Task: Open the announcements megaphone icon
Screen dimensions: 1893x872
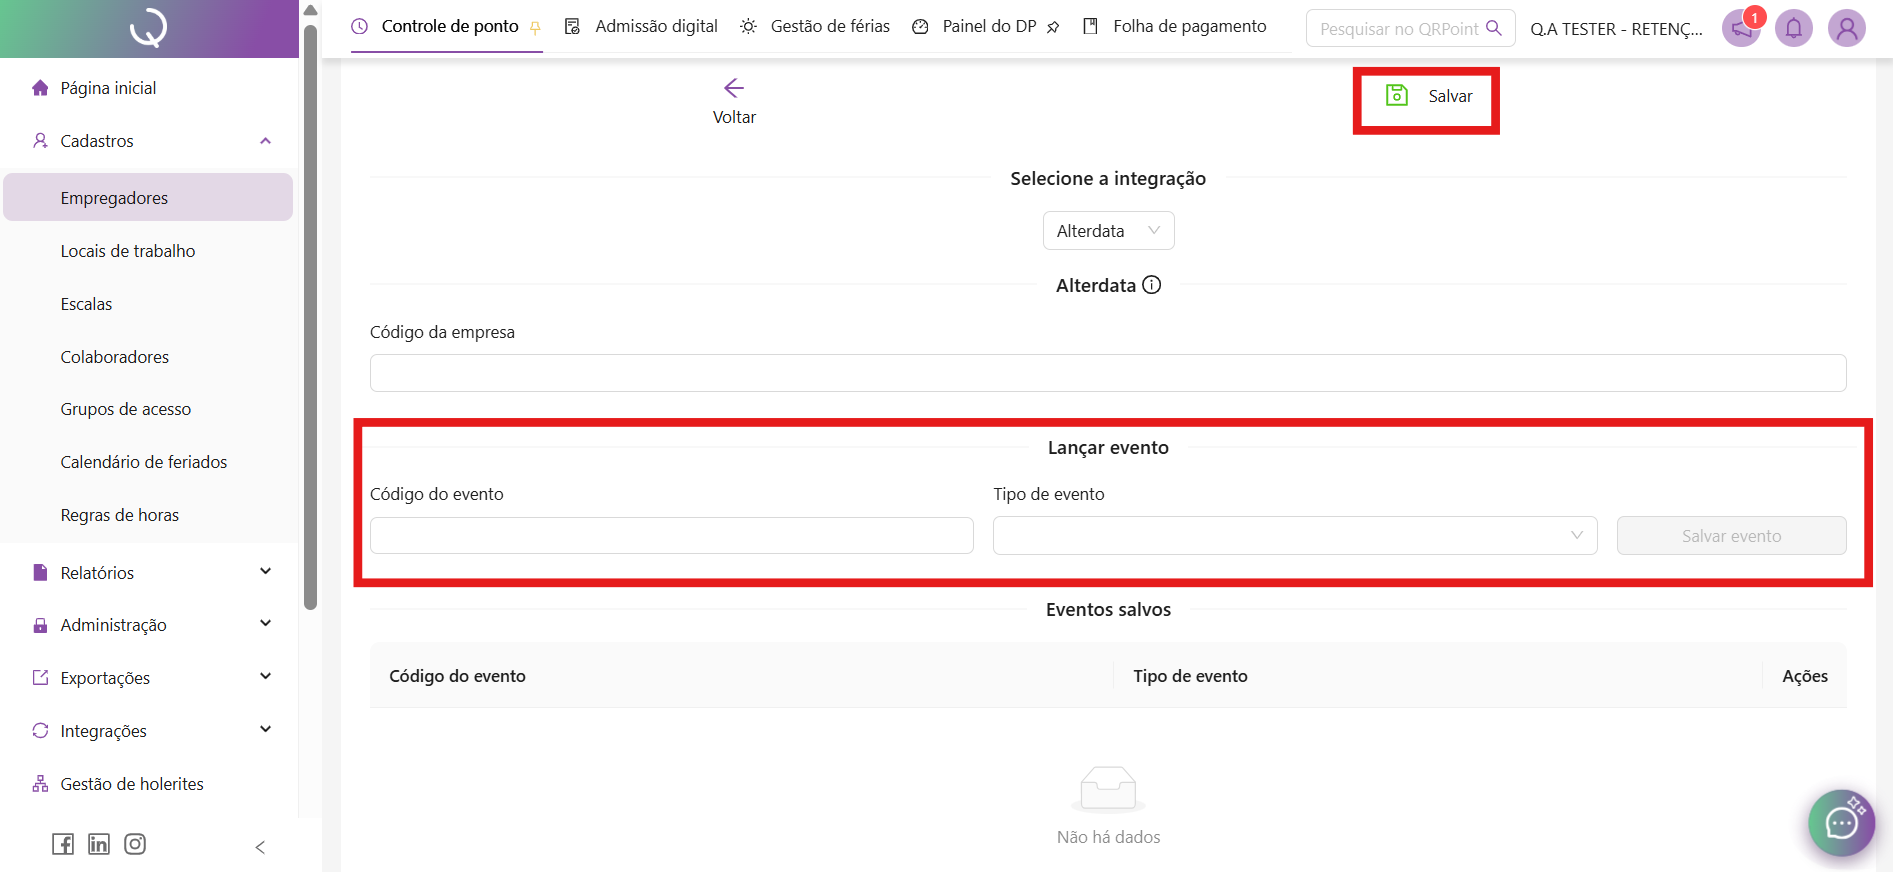Action: tap(1741, 28)
